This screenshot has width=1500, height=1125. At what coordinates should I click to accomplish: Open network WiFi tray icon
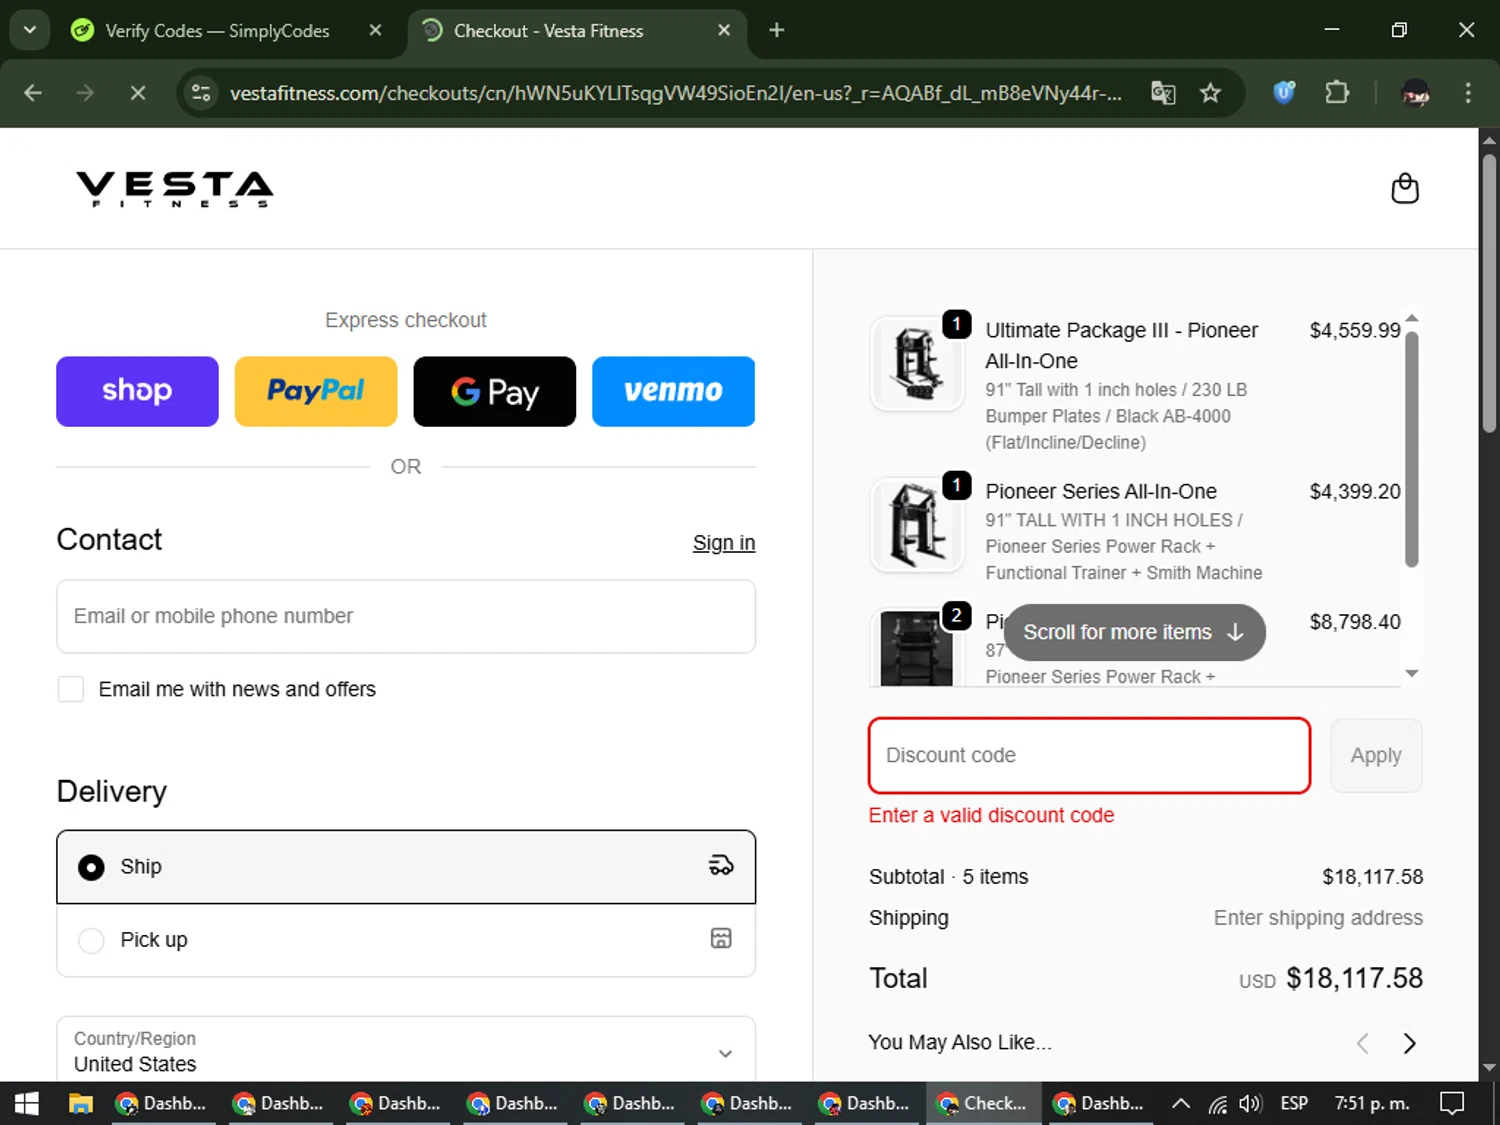[x=1217, y=1103]
